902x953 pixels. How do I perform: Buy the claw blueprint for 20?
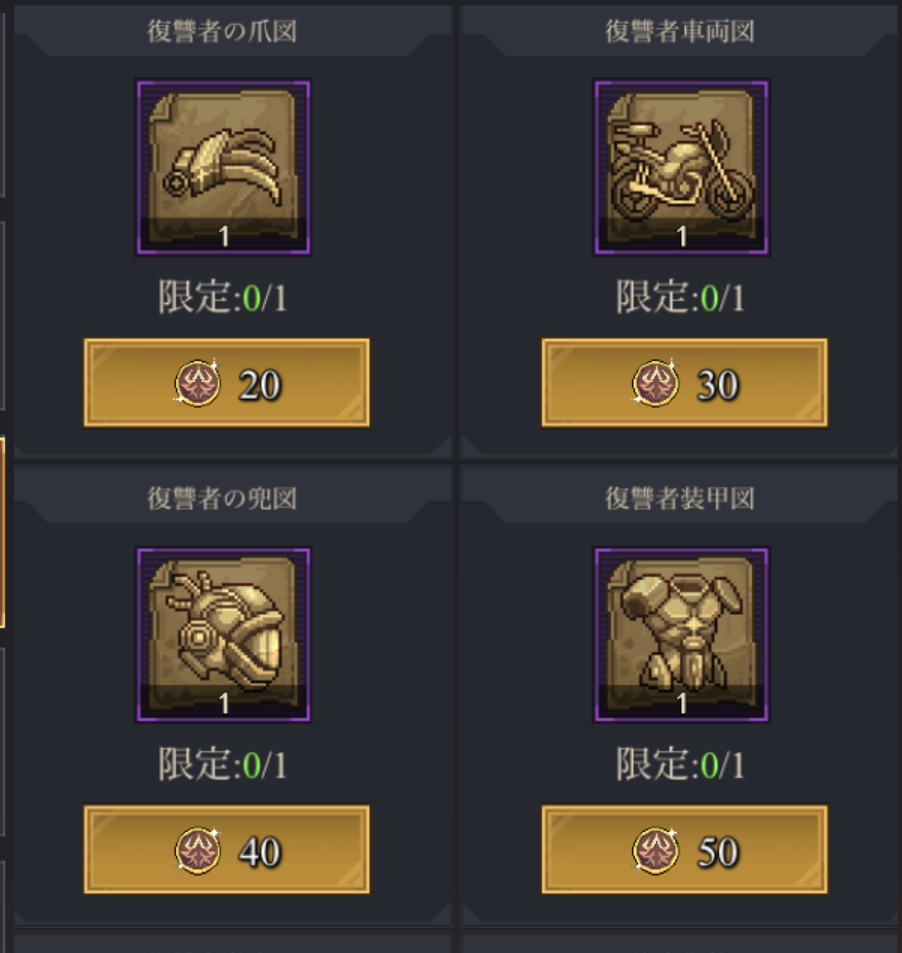227,382
